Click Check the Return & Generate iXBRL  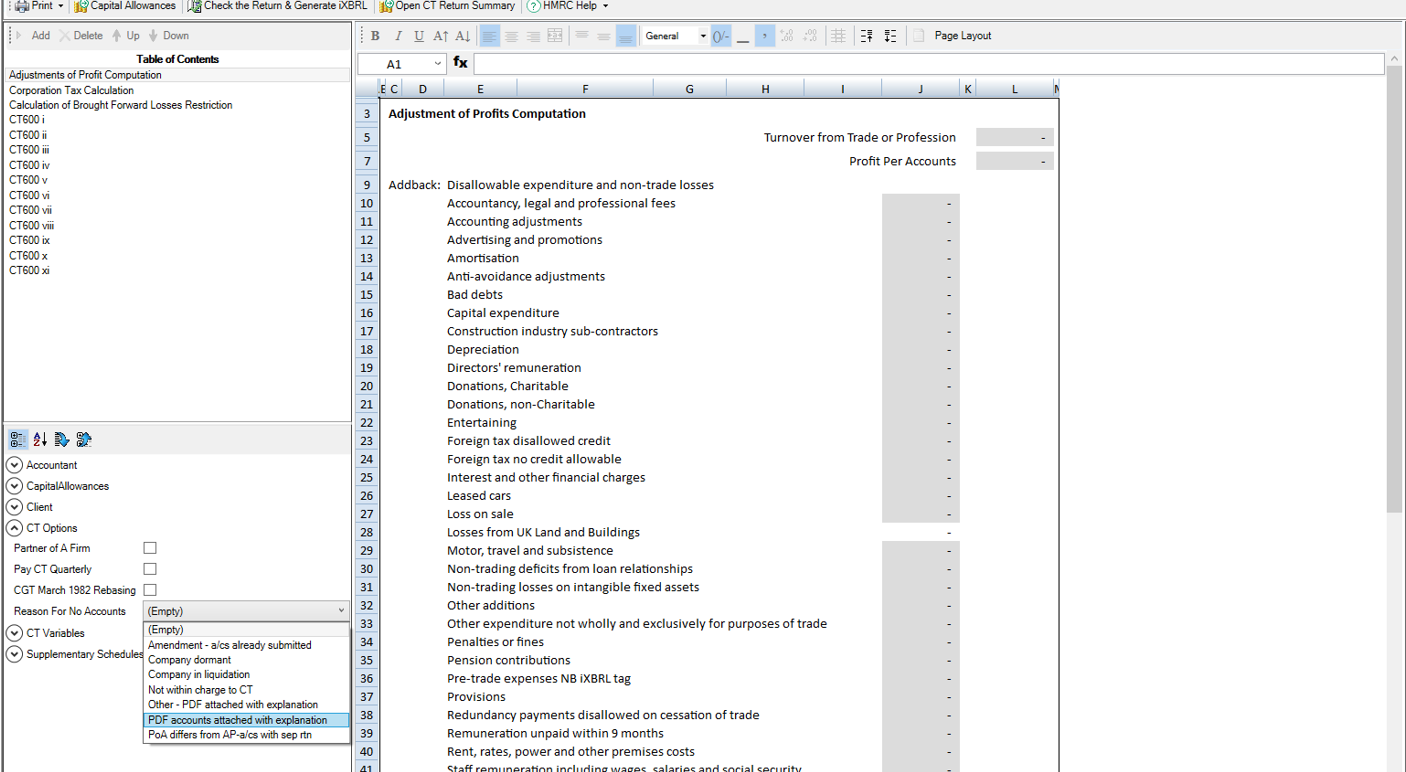click(278, 6)
